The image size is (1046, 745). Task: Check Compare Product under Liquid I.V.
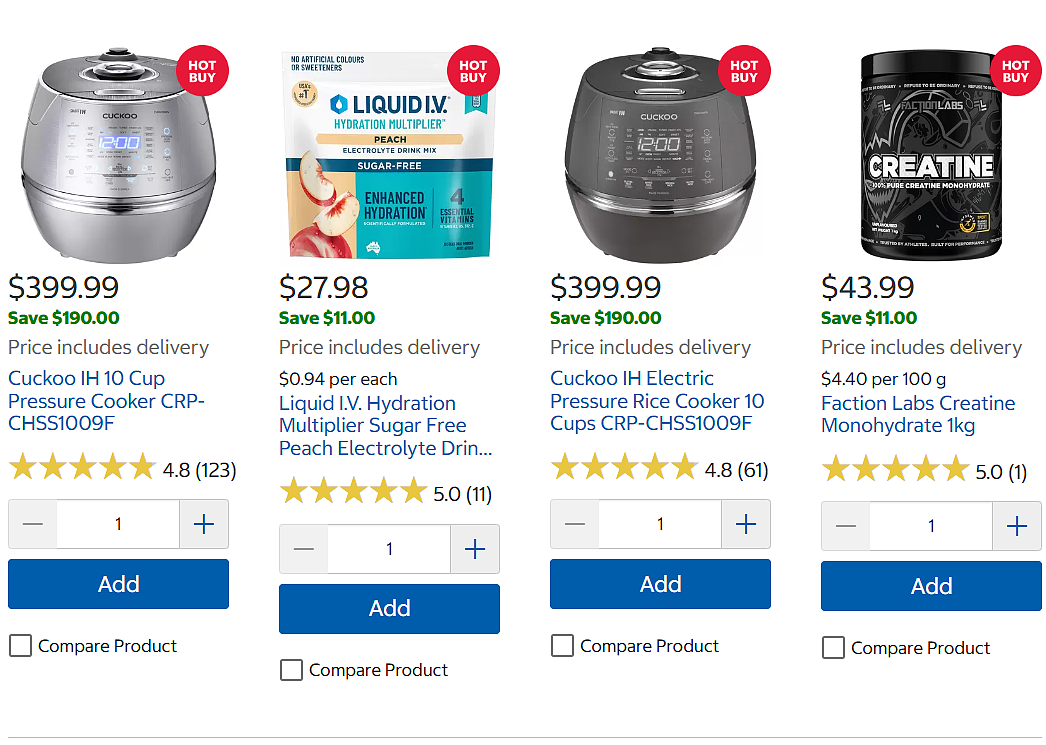point(292,670)
